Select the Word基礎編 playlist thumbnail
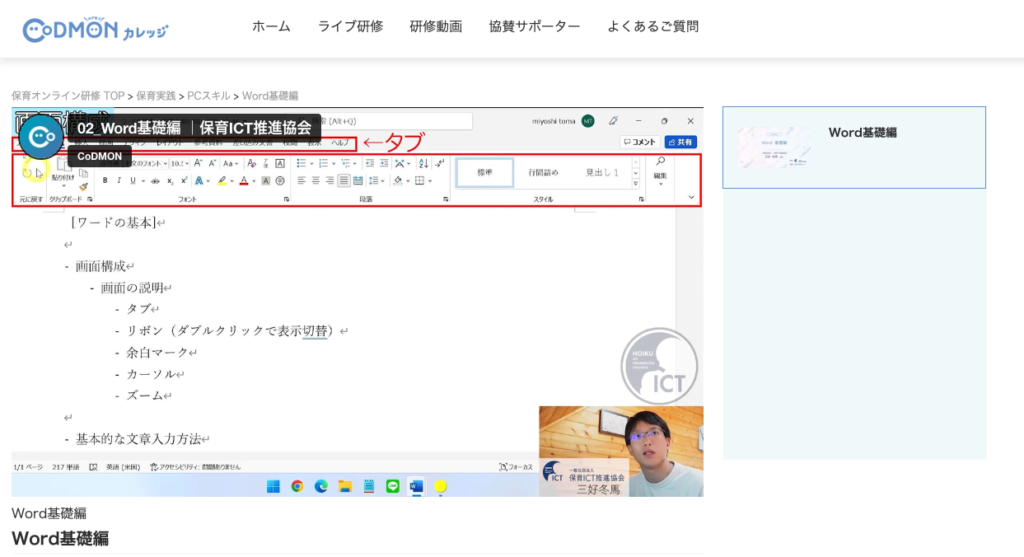Screen dimensions: 1024x557 [x=774, y=147]
